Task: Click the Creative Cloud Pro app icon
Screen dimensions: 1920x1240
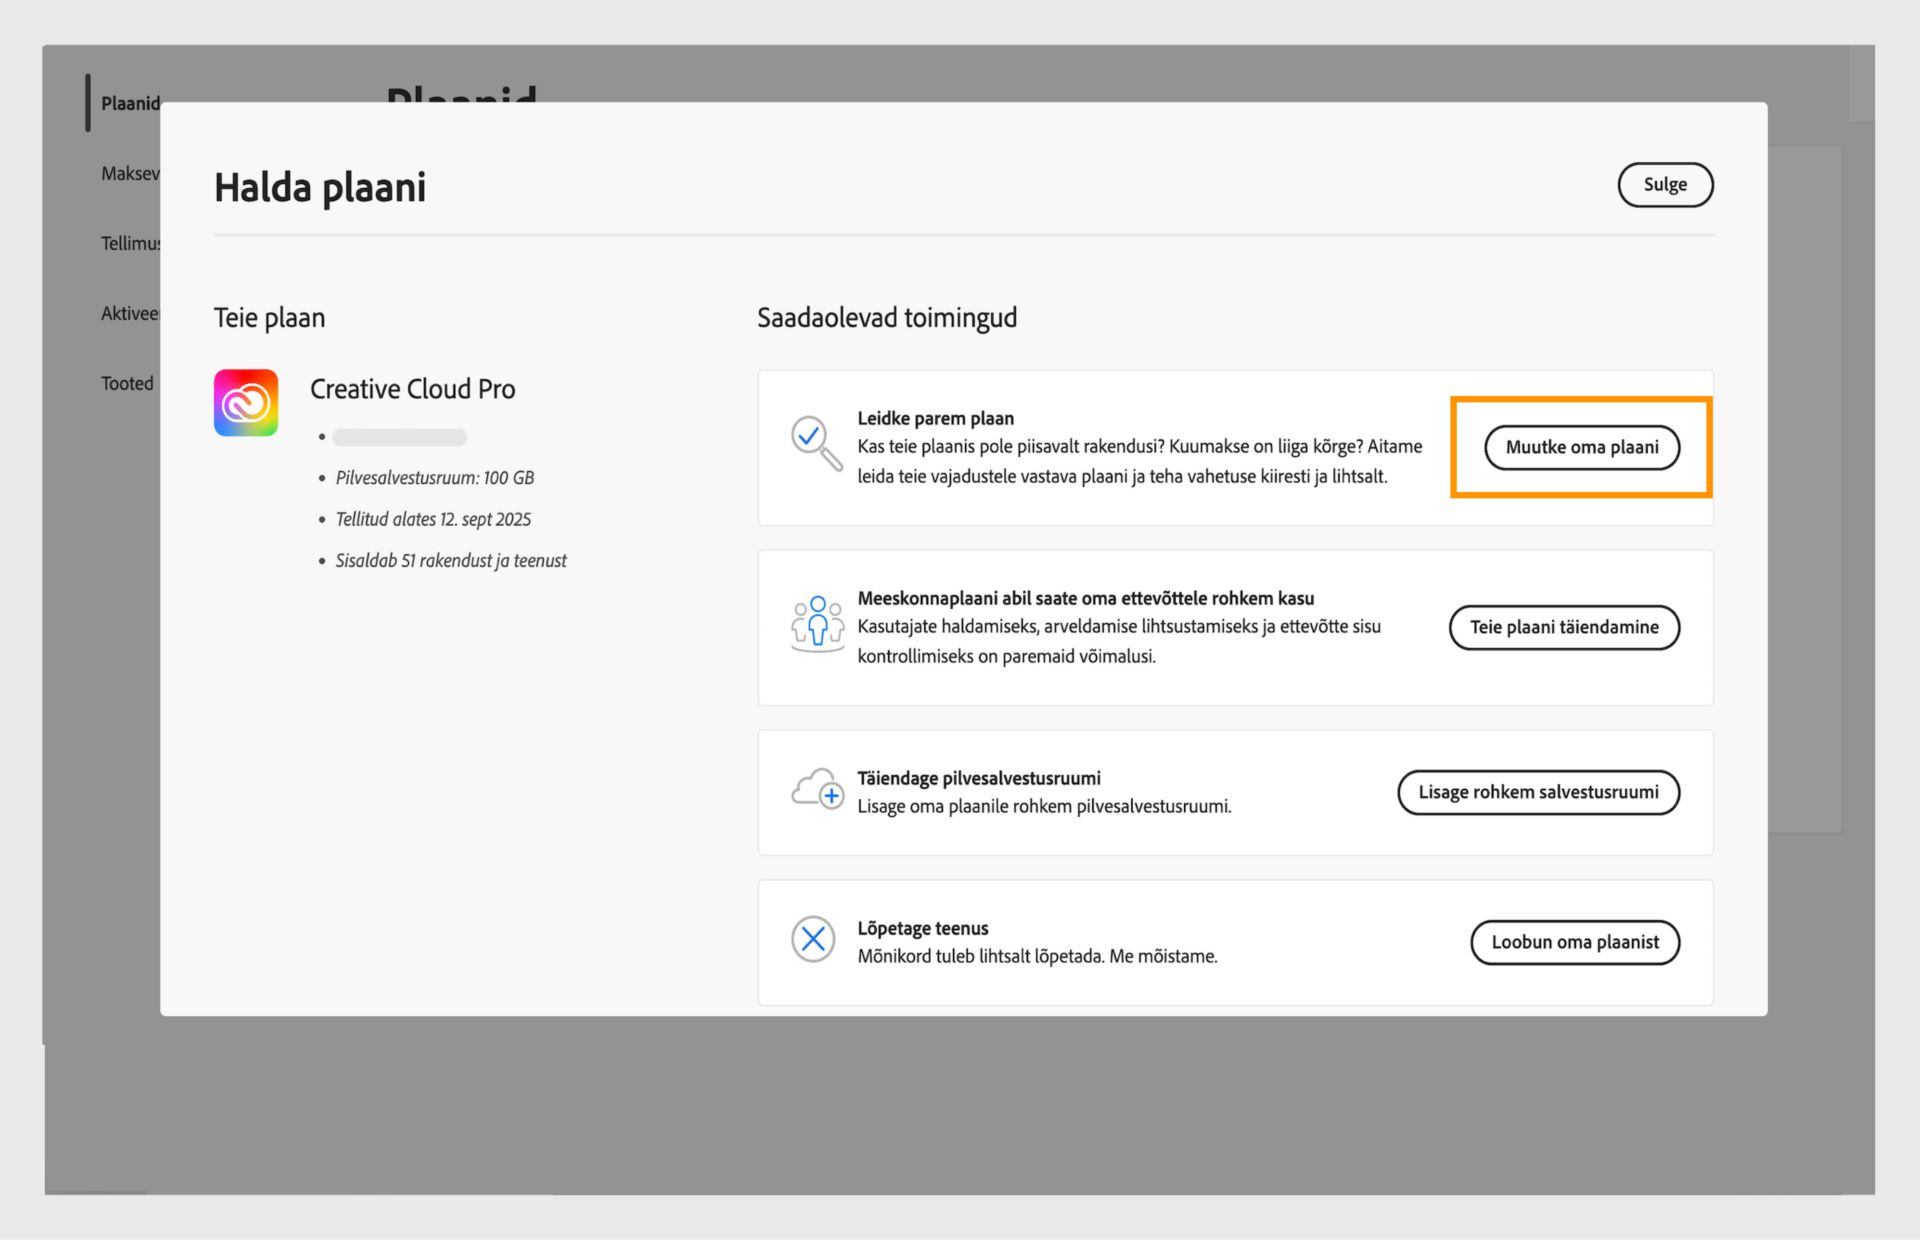Action: point(245,403)
